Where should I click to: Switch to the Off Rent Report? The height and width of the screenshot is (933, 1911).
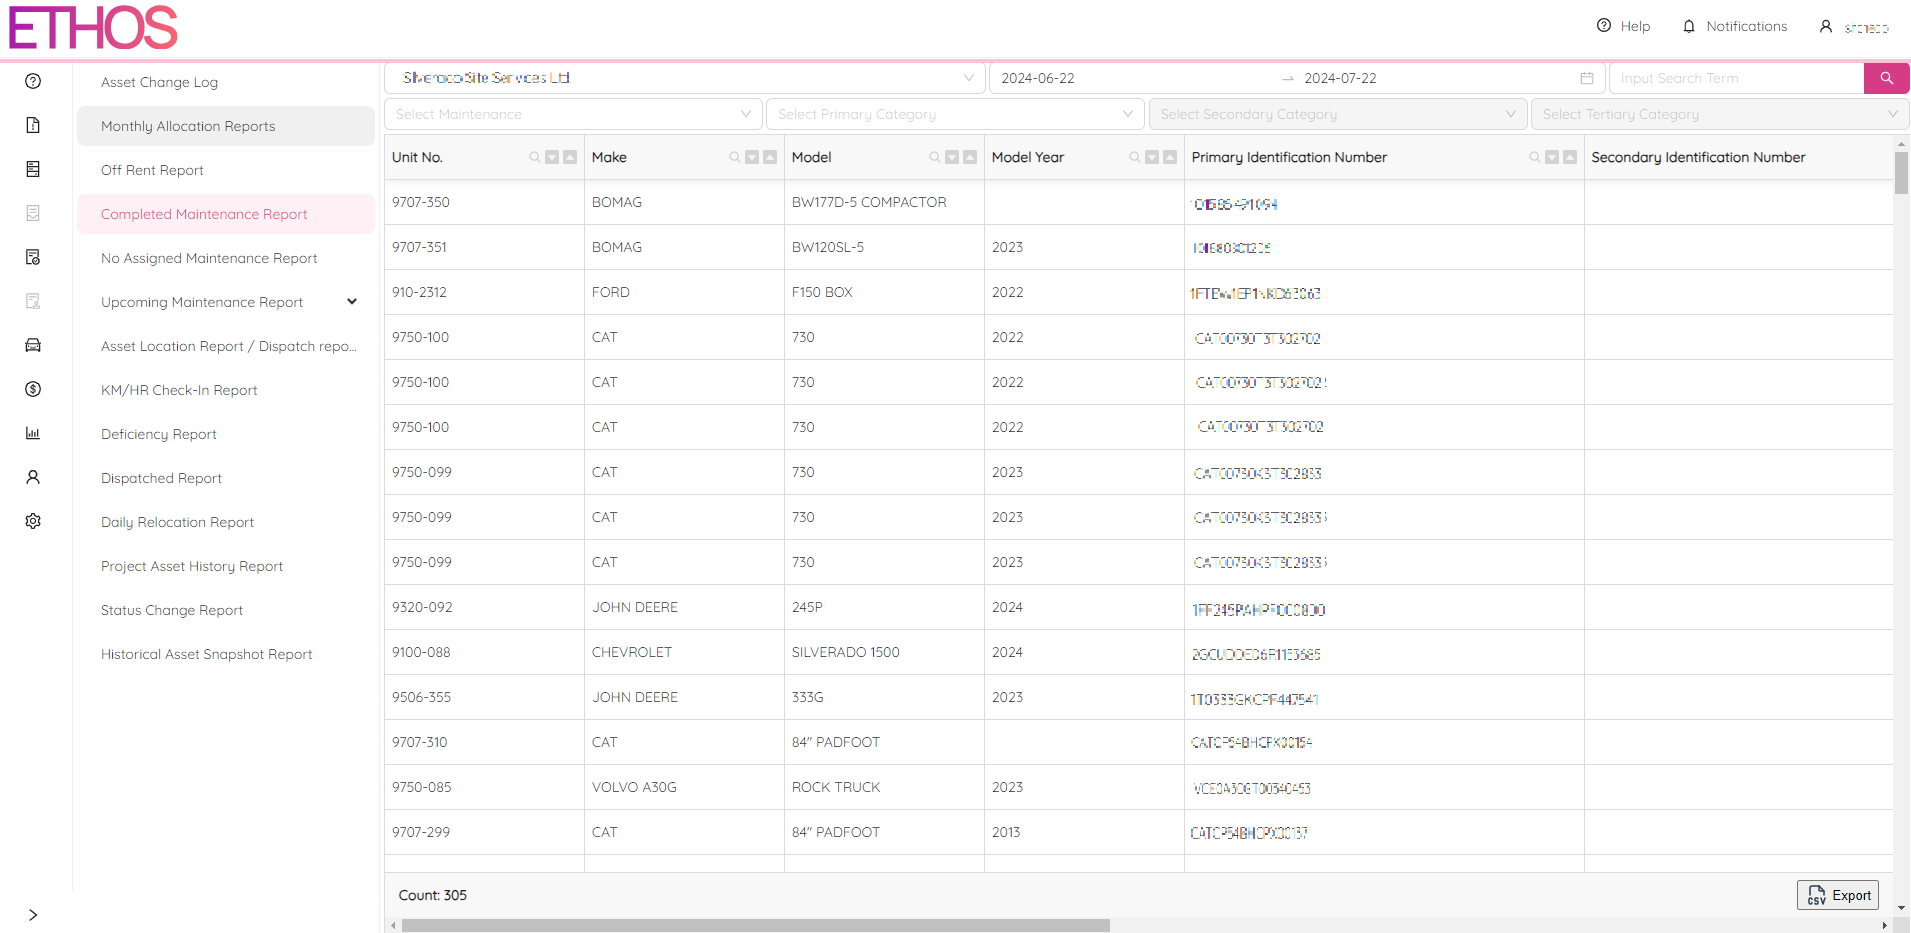click(152, 169)
